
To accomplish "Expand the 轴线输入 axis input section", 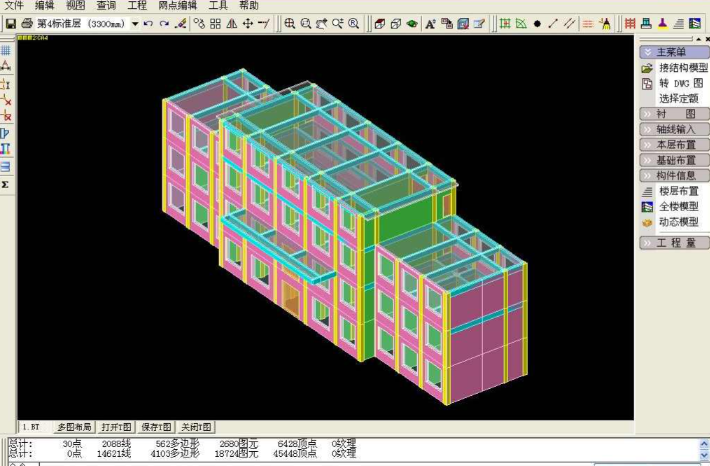I will click(x=674, y=129).
